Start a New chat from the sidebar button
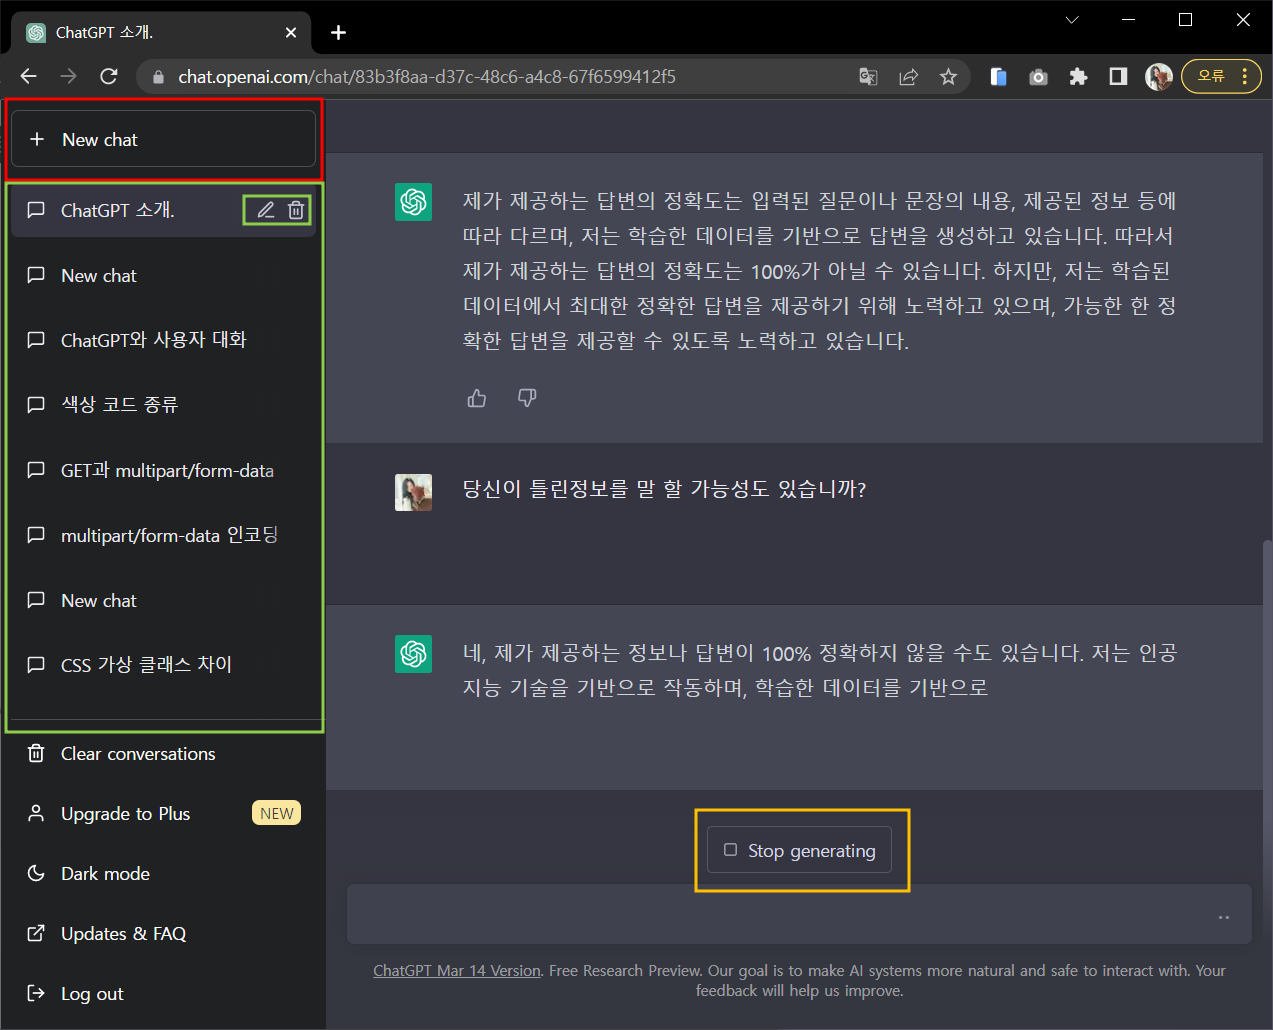Screen dimensions: 1273x1030 tap(163, 139)
